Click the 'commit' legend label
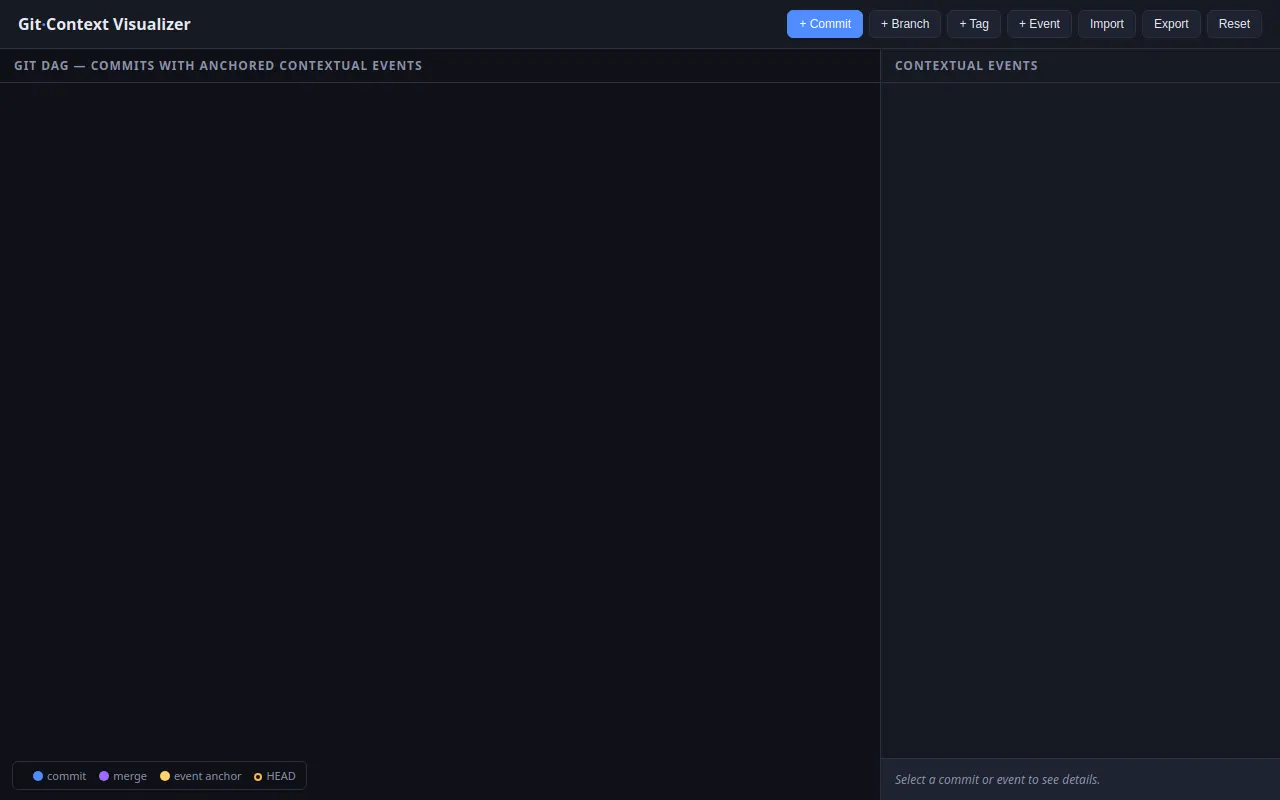 [67, 776]
